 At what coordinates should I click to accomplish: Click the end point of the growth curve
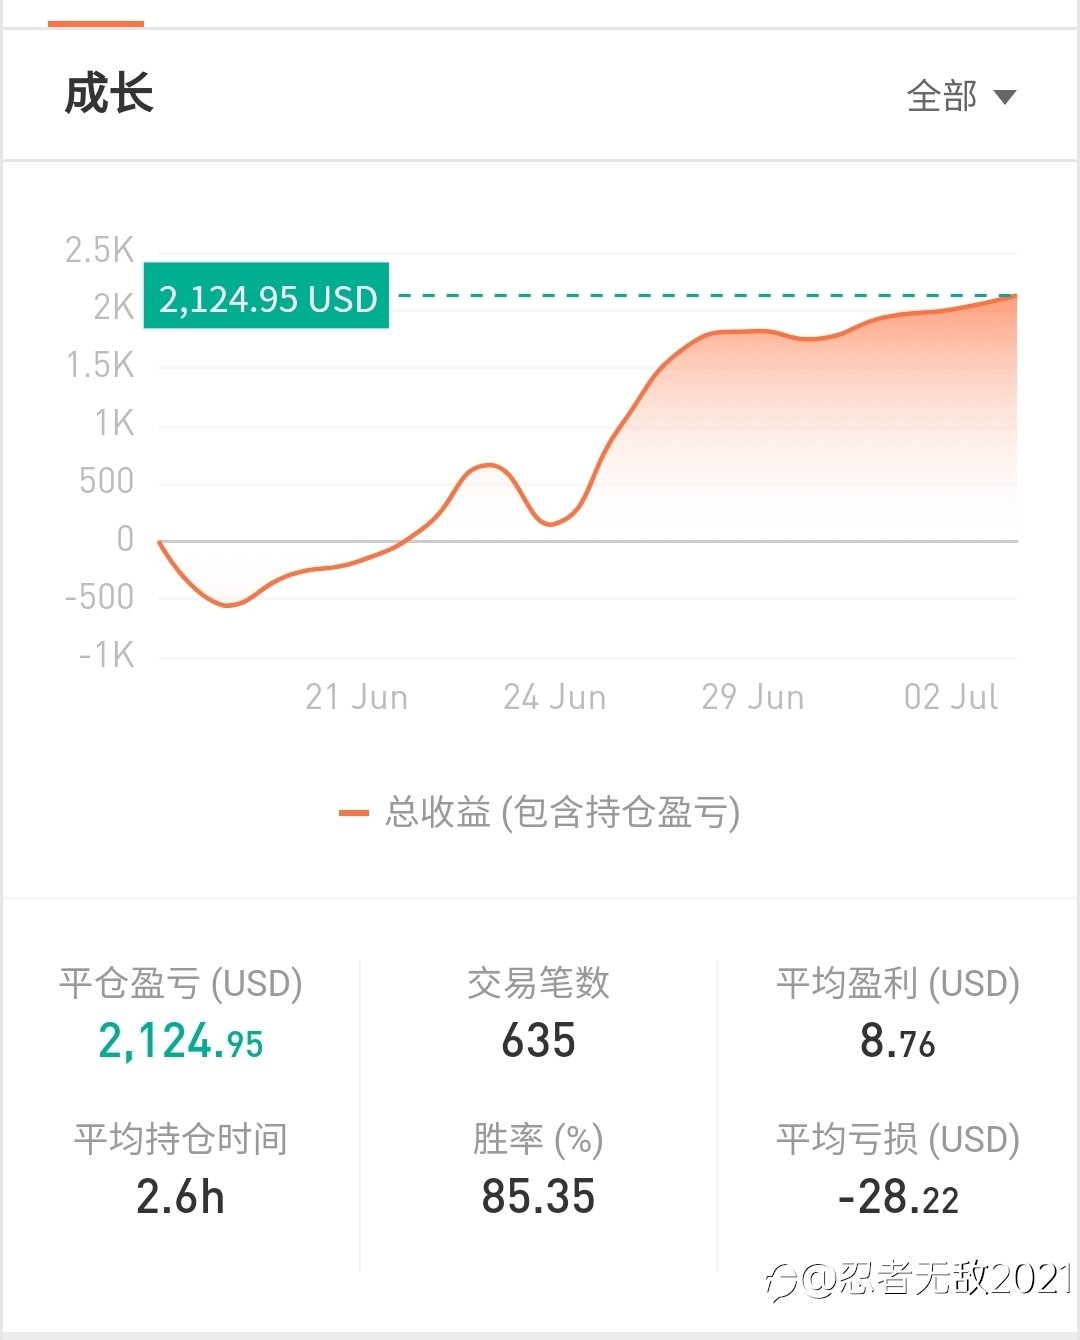(1016, 295)
